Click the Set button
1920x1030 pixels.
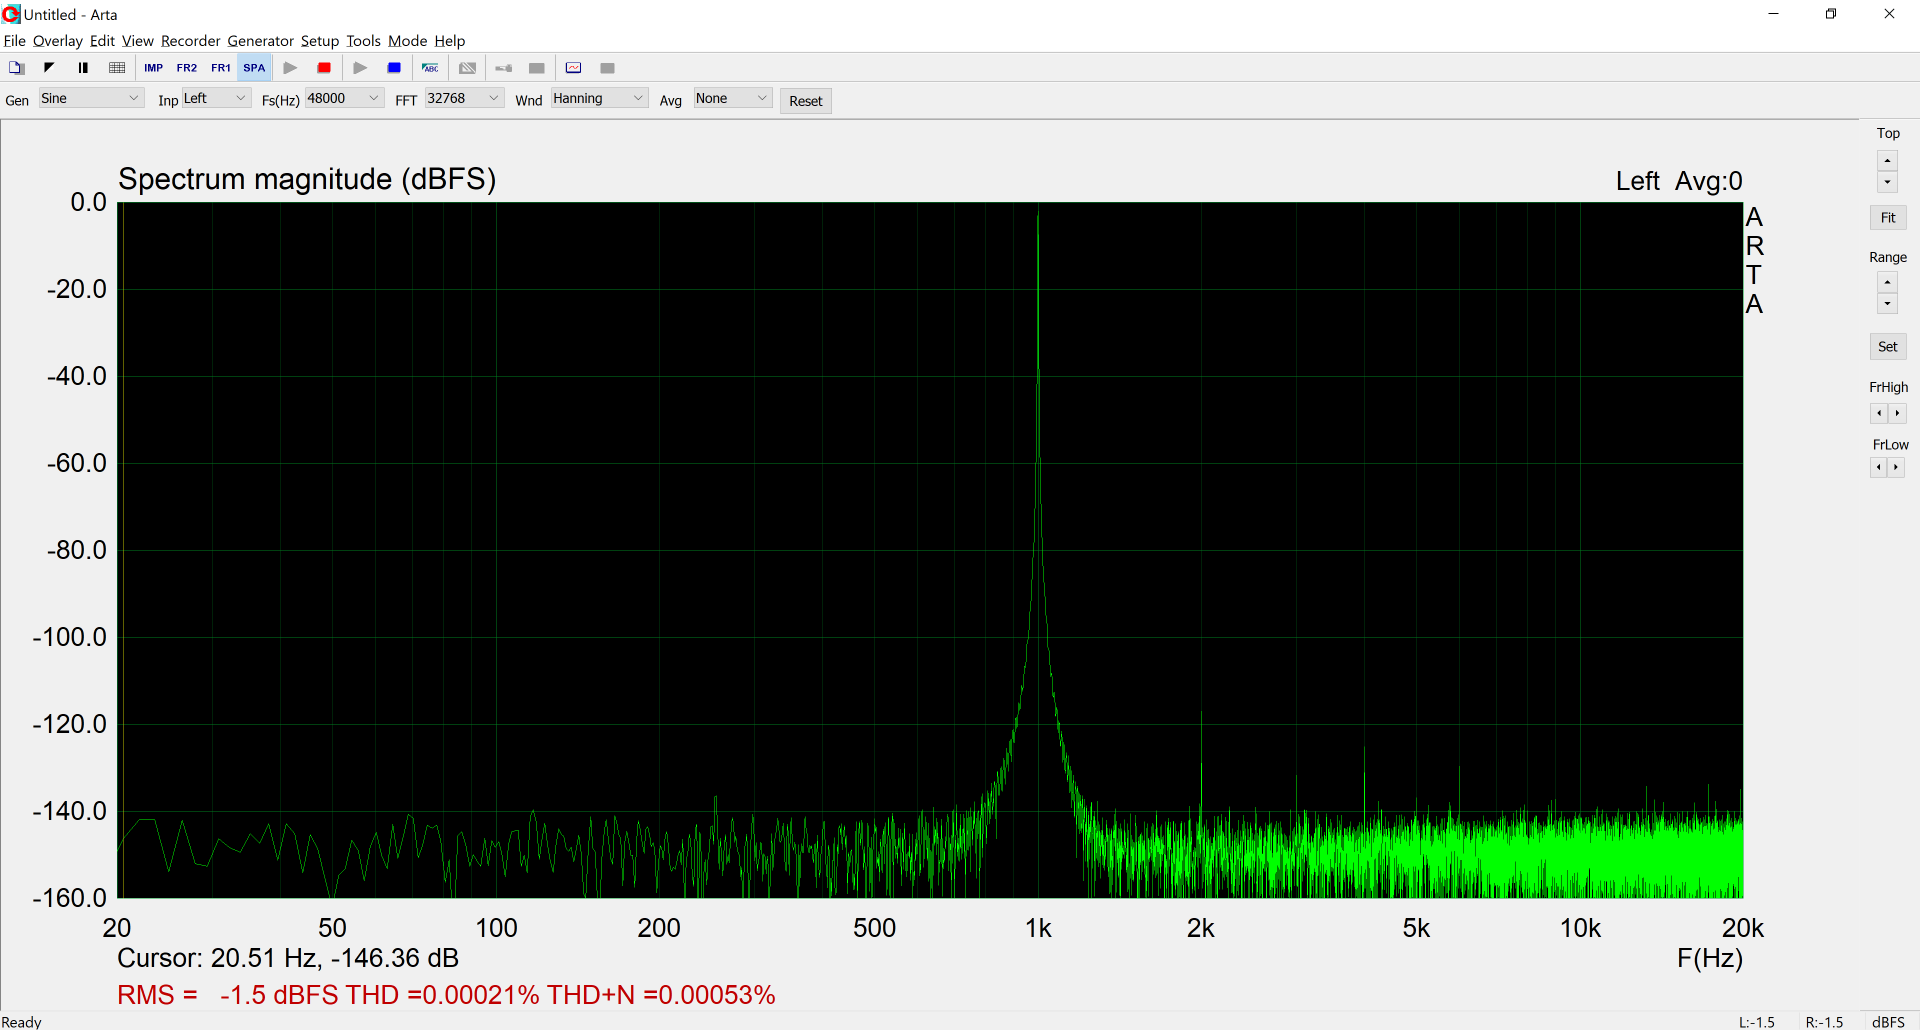coord(1888,347)
